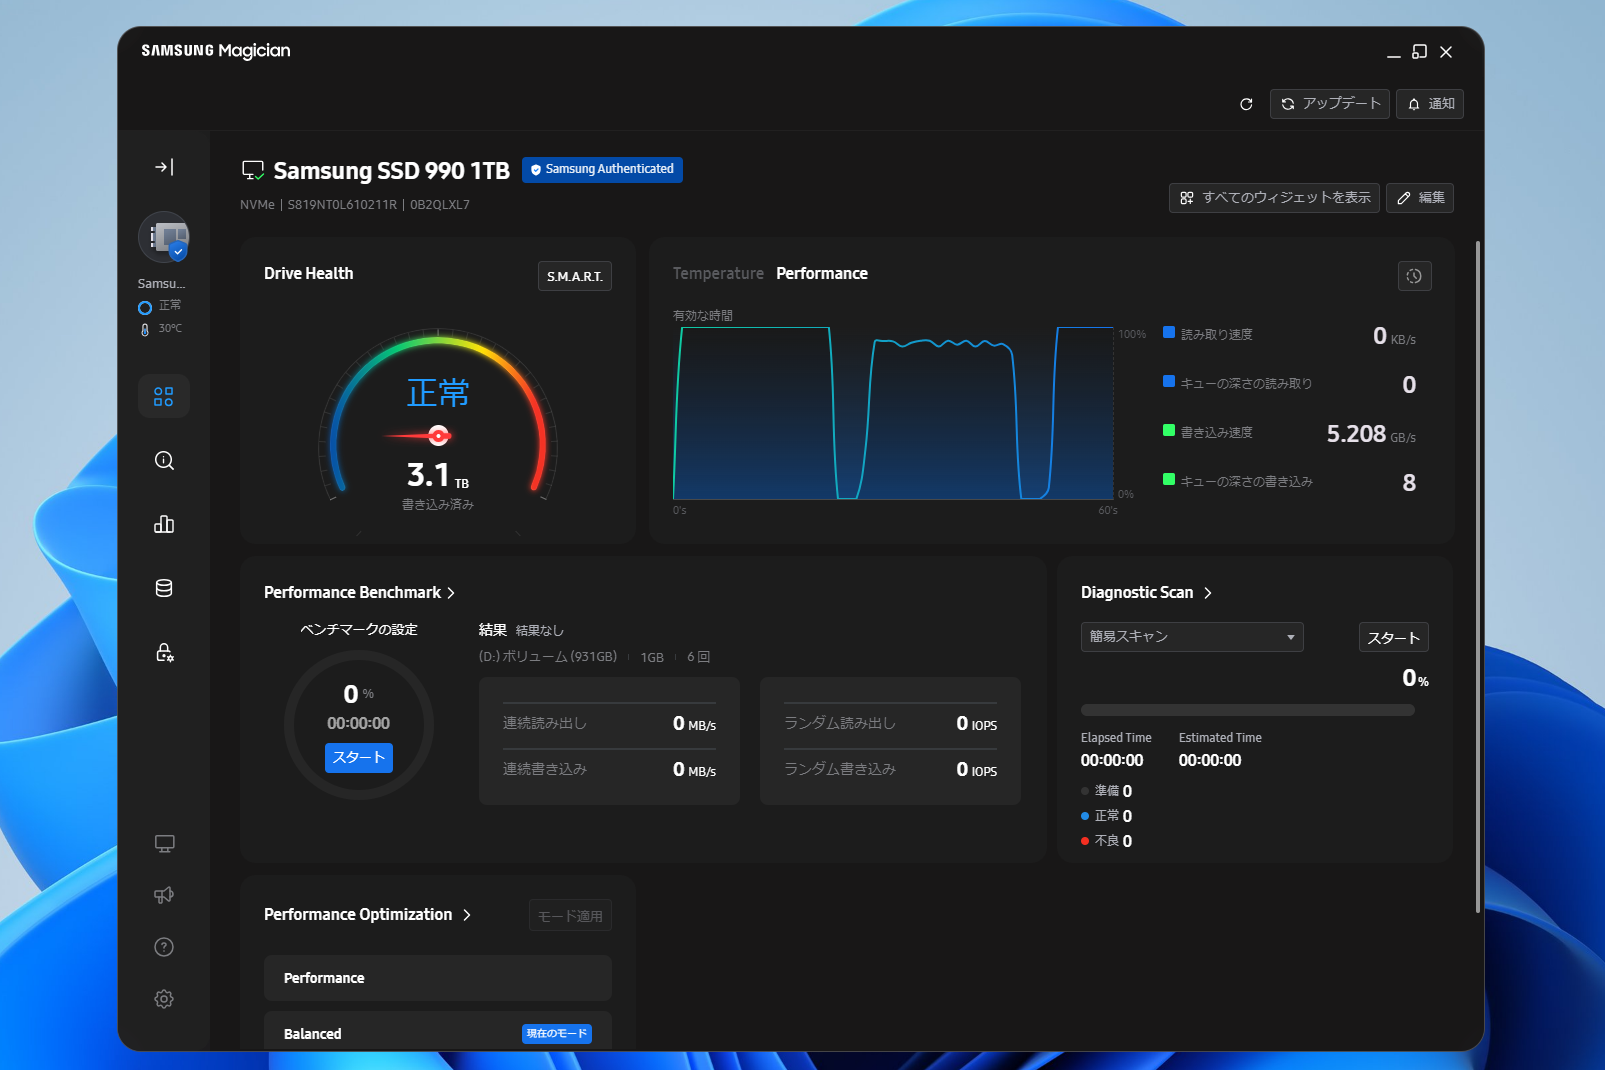Image resolution: width=1605 pixels, height=1070 pixels.
Task: Click the Samsung Authenticated badge
Action: (602, 170)
